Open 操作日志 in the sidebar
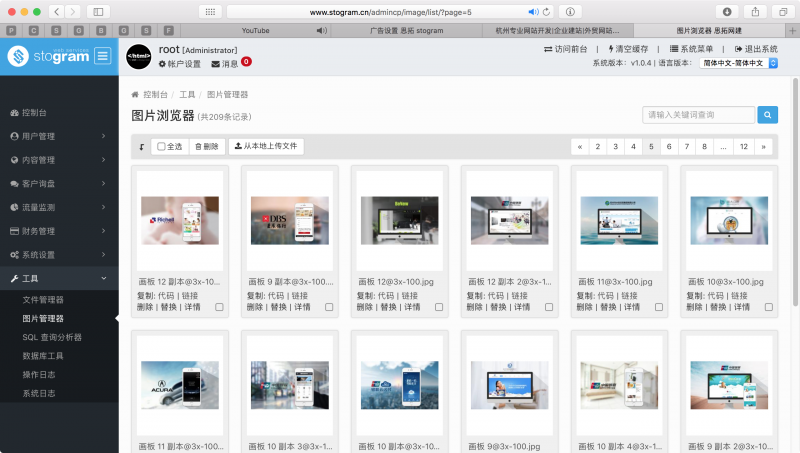The height and width of the screenshot is (453, 800). [x=39, y=374]
